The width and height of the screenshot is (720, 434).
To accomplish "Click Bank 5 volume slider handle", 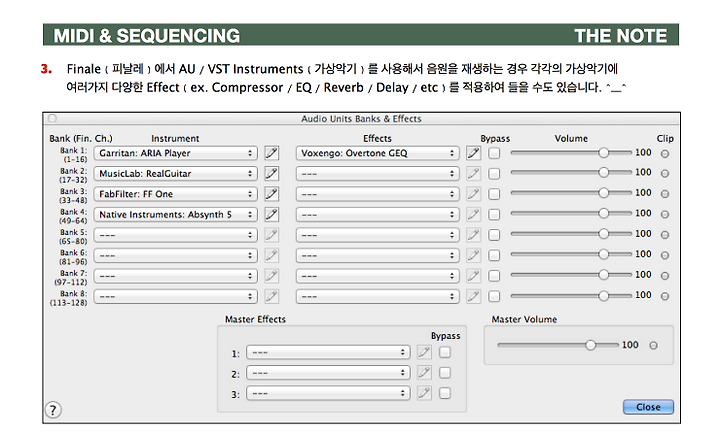I will [603, 234].
